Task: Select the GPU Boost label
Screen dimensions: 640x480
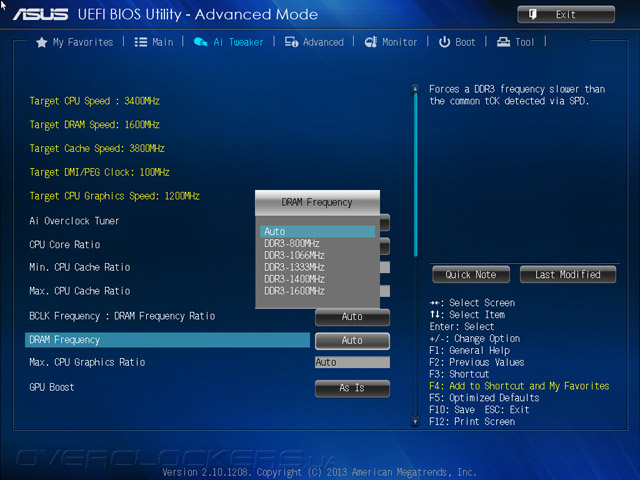Action: [51, 387]
